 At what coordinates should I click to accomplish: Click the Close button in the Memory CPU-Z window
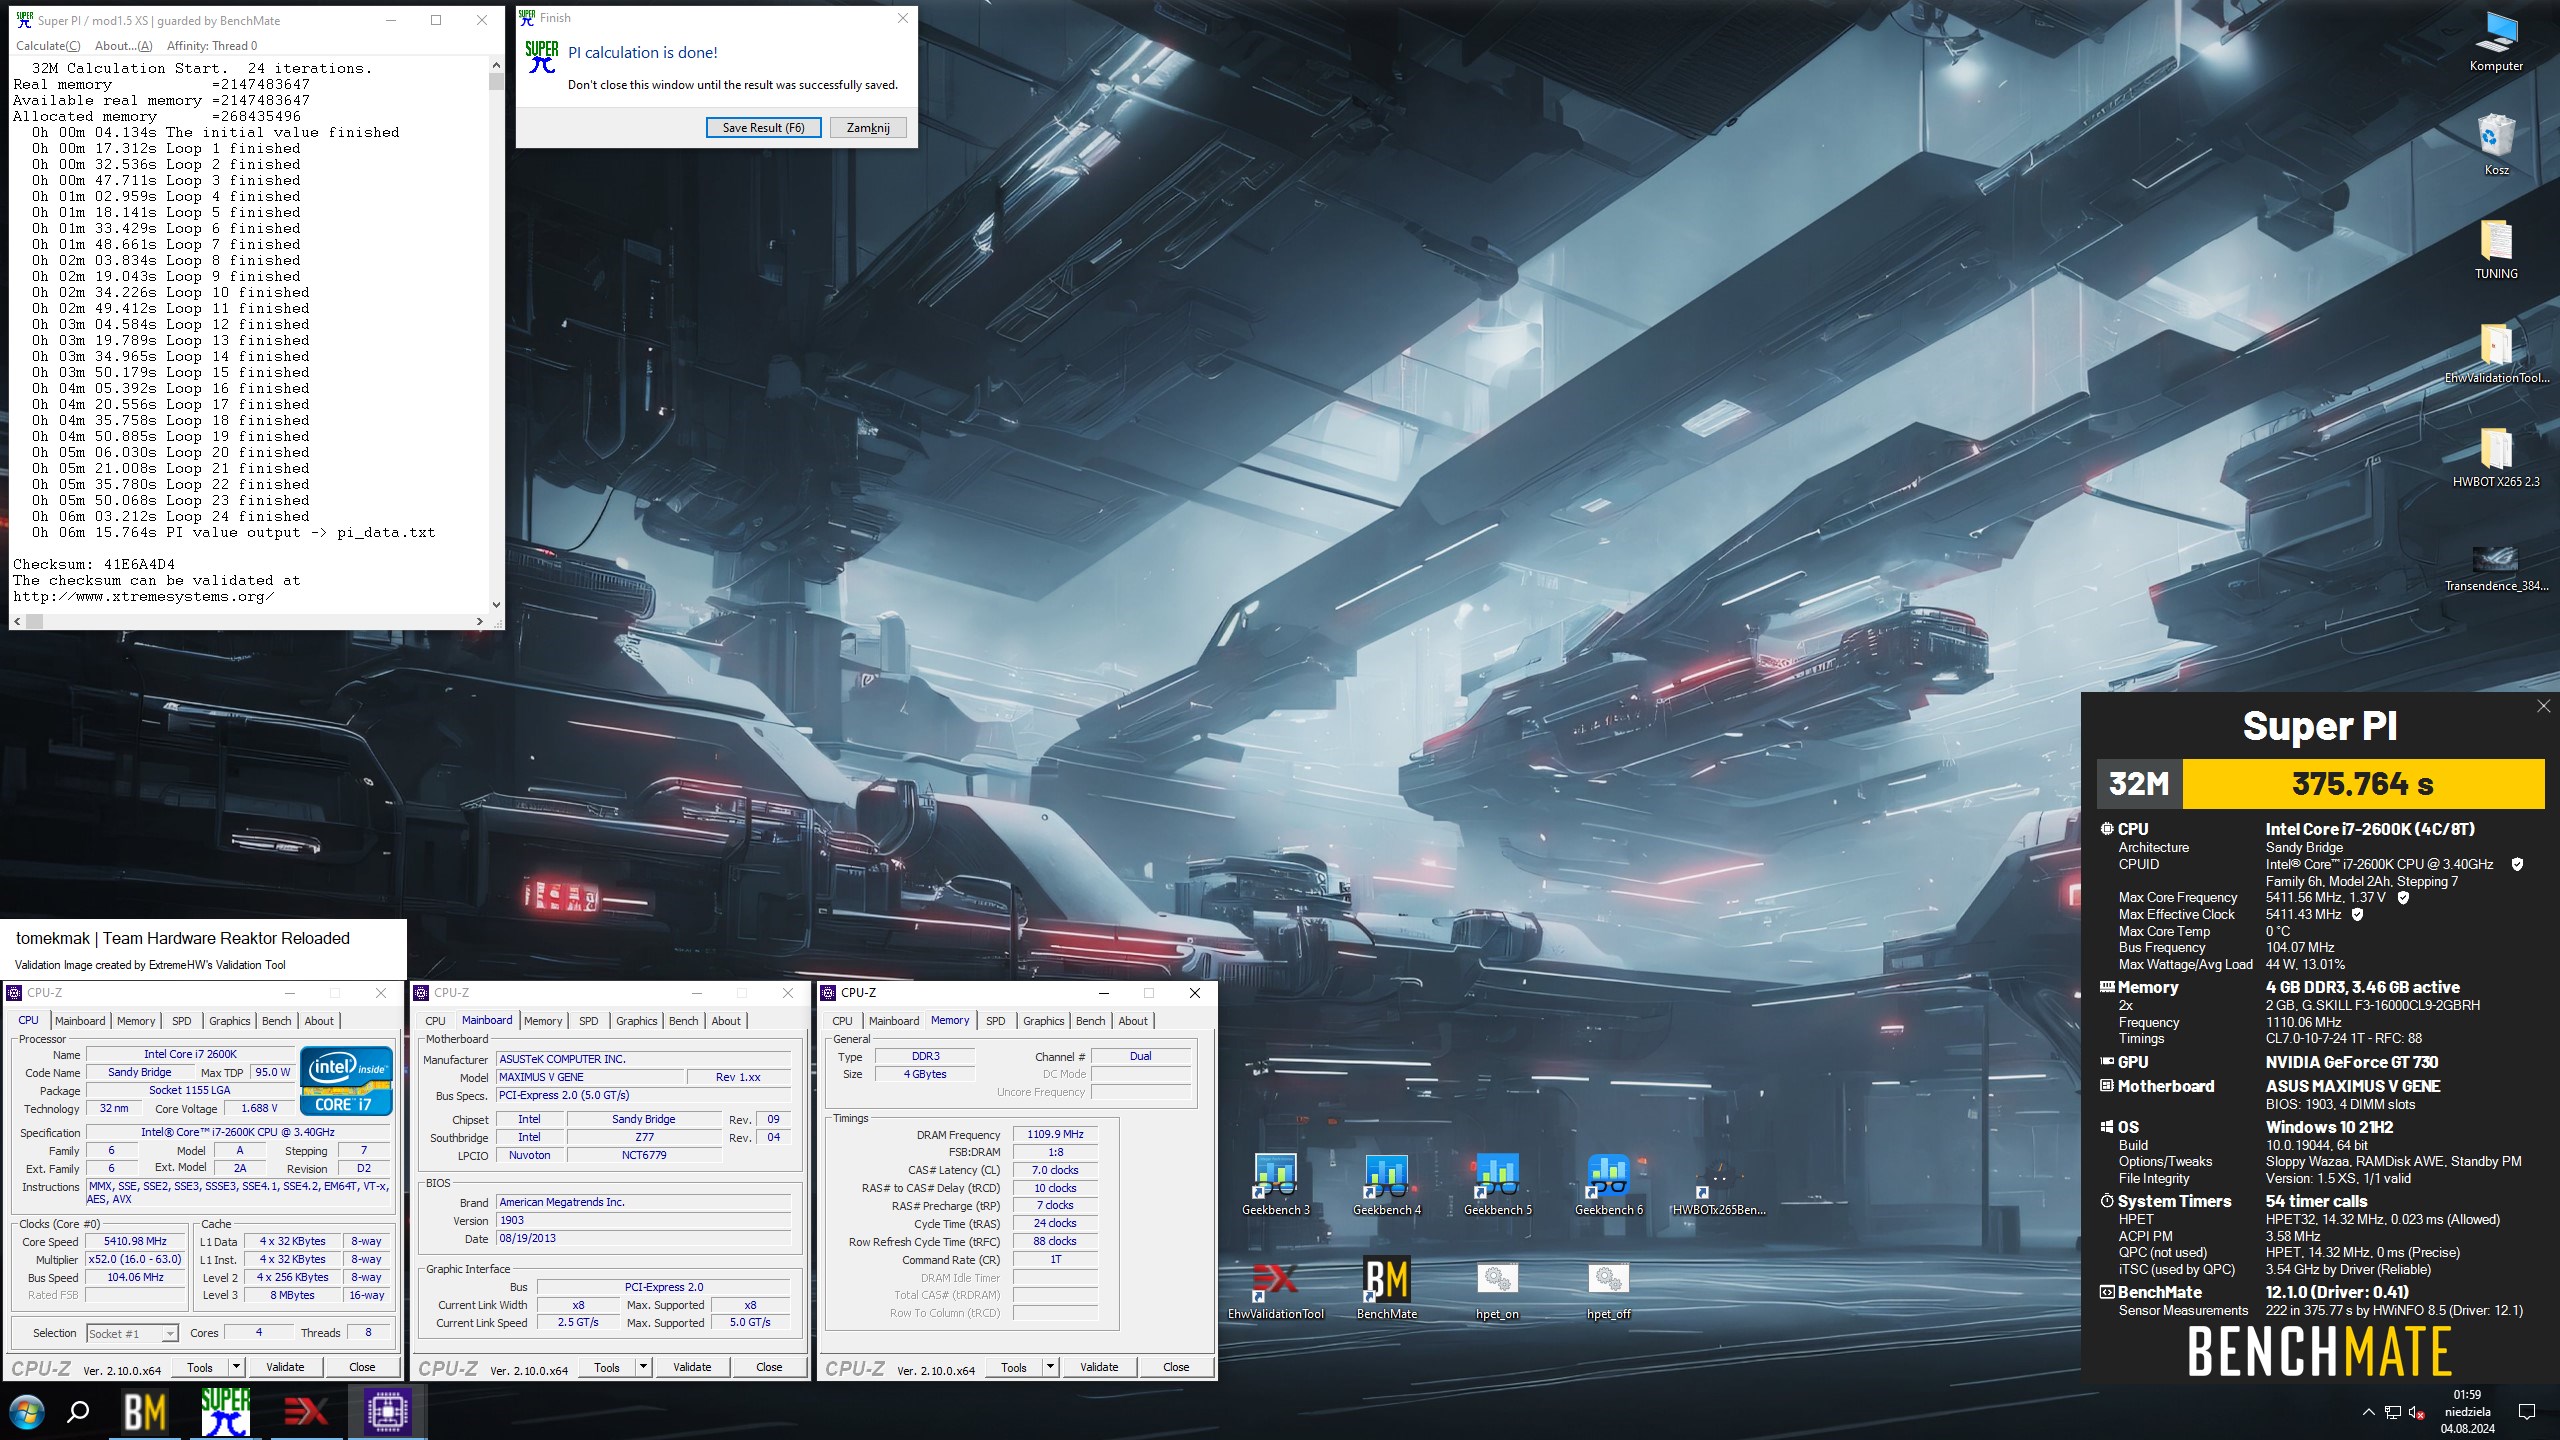pyautogui.click(x=1176, y=1366)
